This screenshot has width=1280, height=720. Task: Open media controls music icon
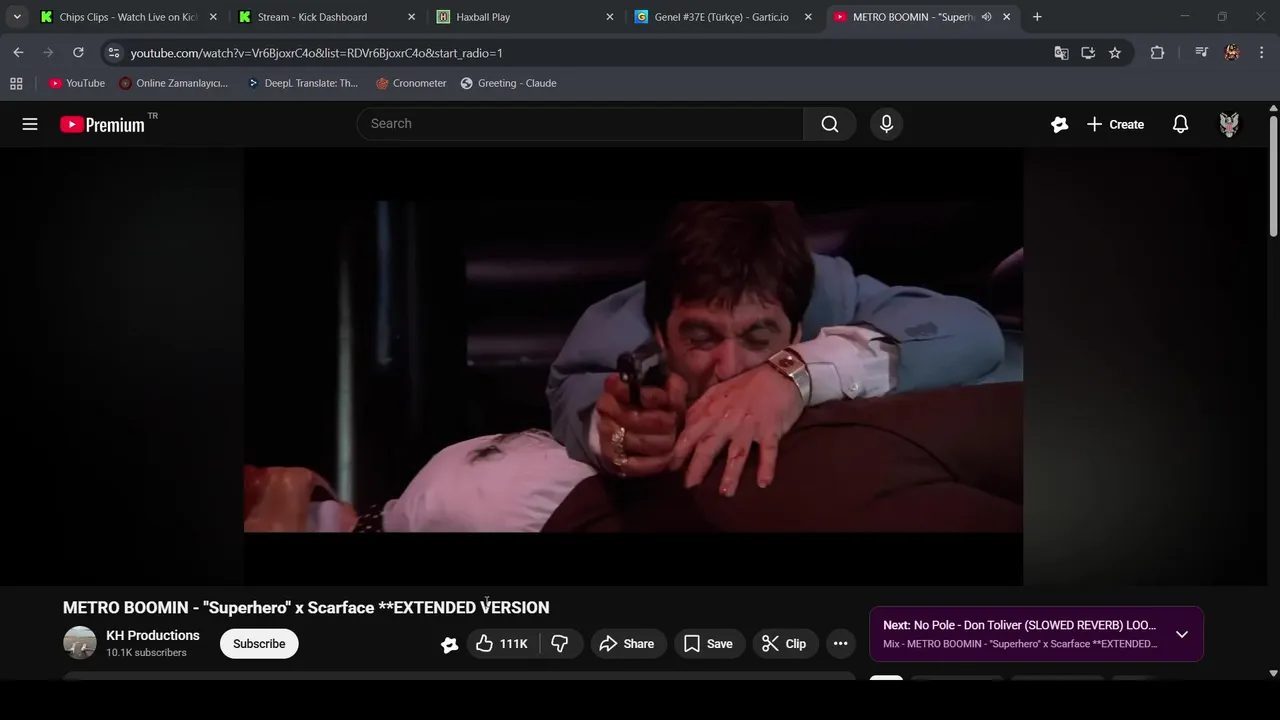pos(1201,53)
